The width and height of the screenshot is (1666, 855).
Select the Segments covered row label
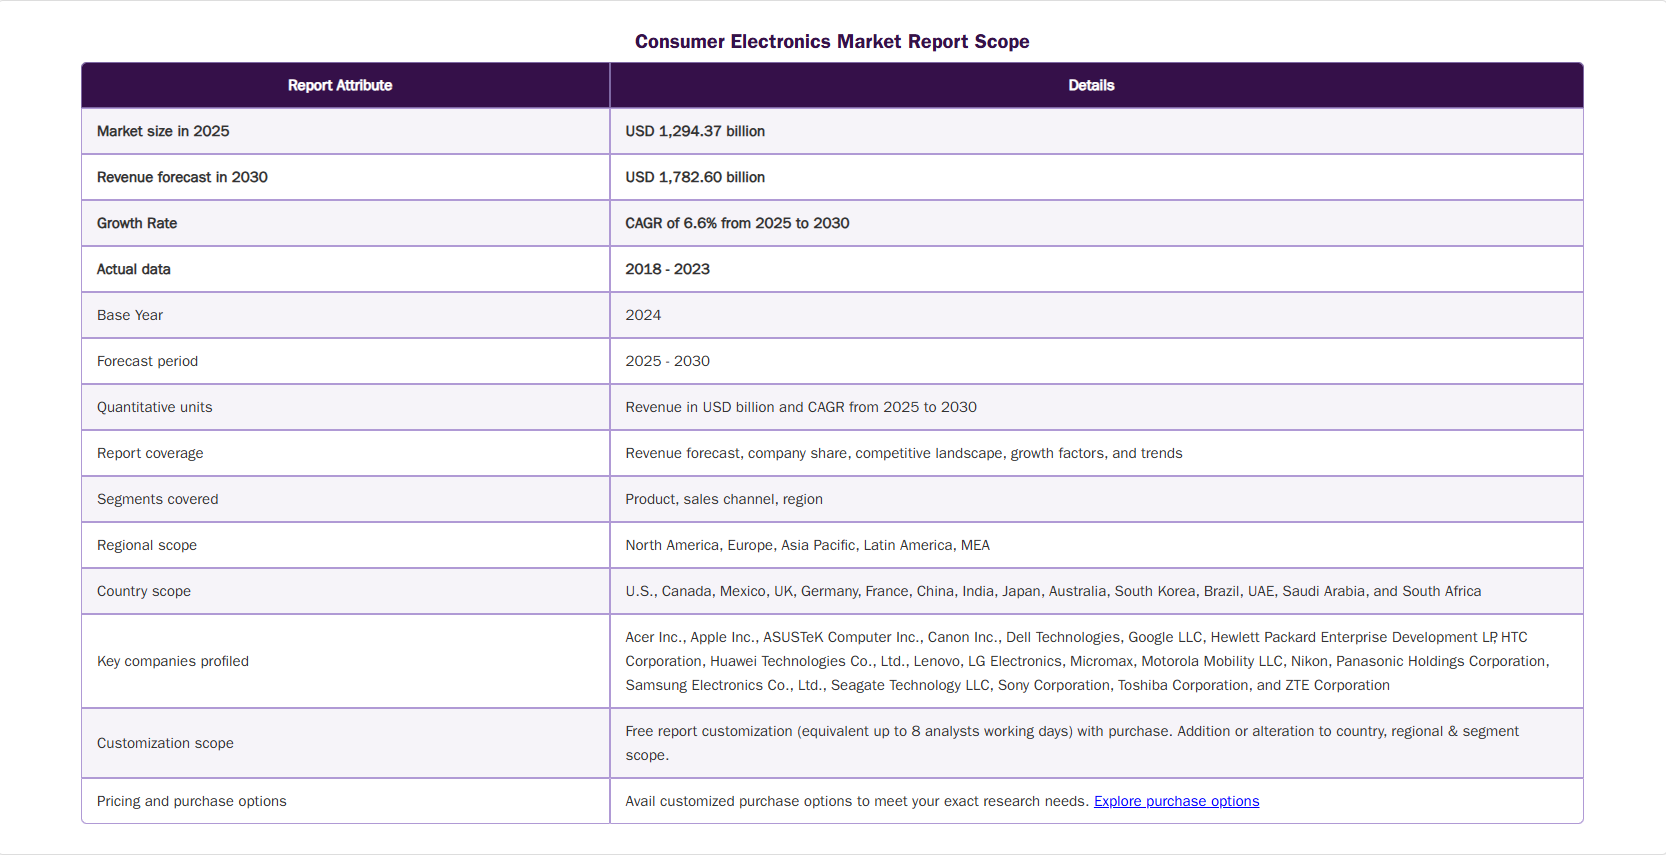coord(157,499)
